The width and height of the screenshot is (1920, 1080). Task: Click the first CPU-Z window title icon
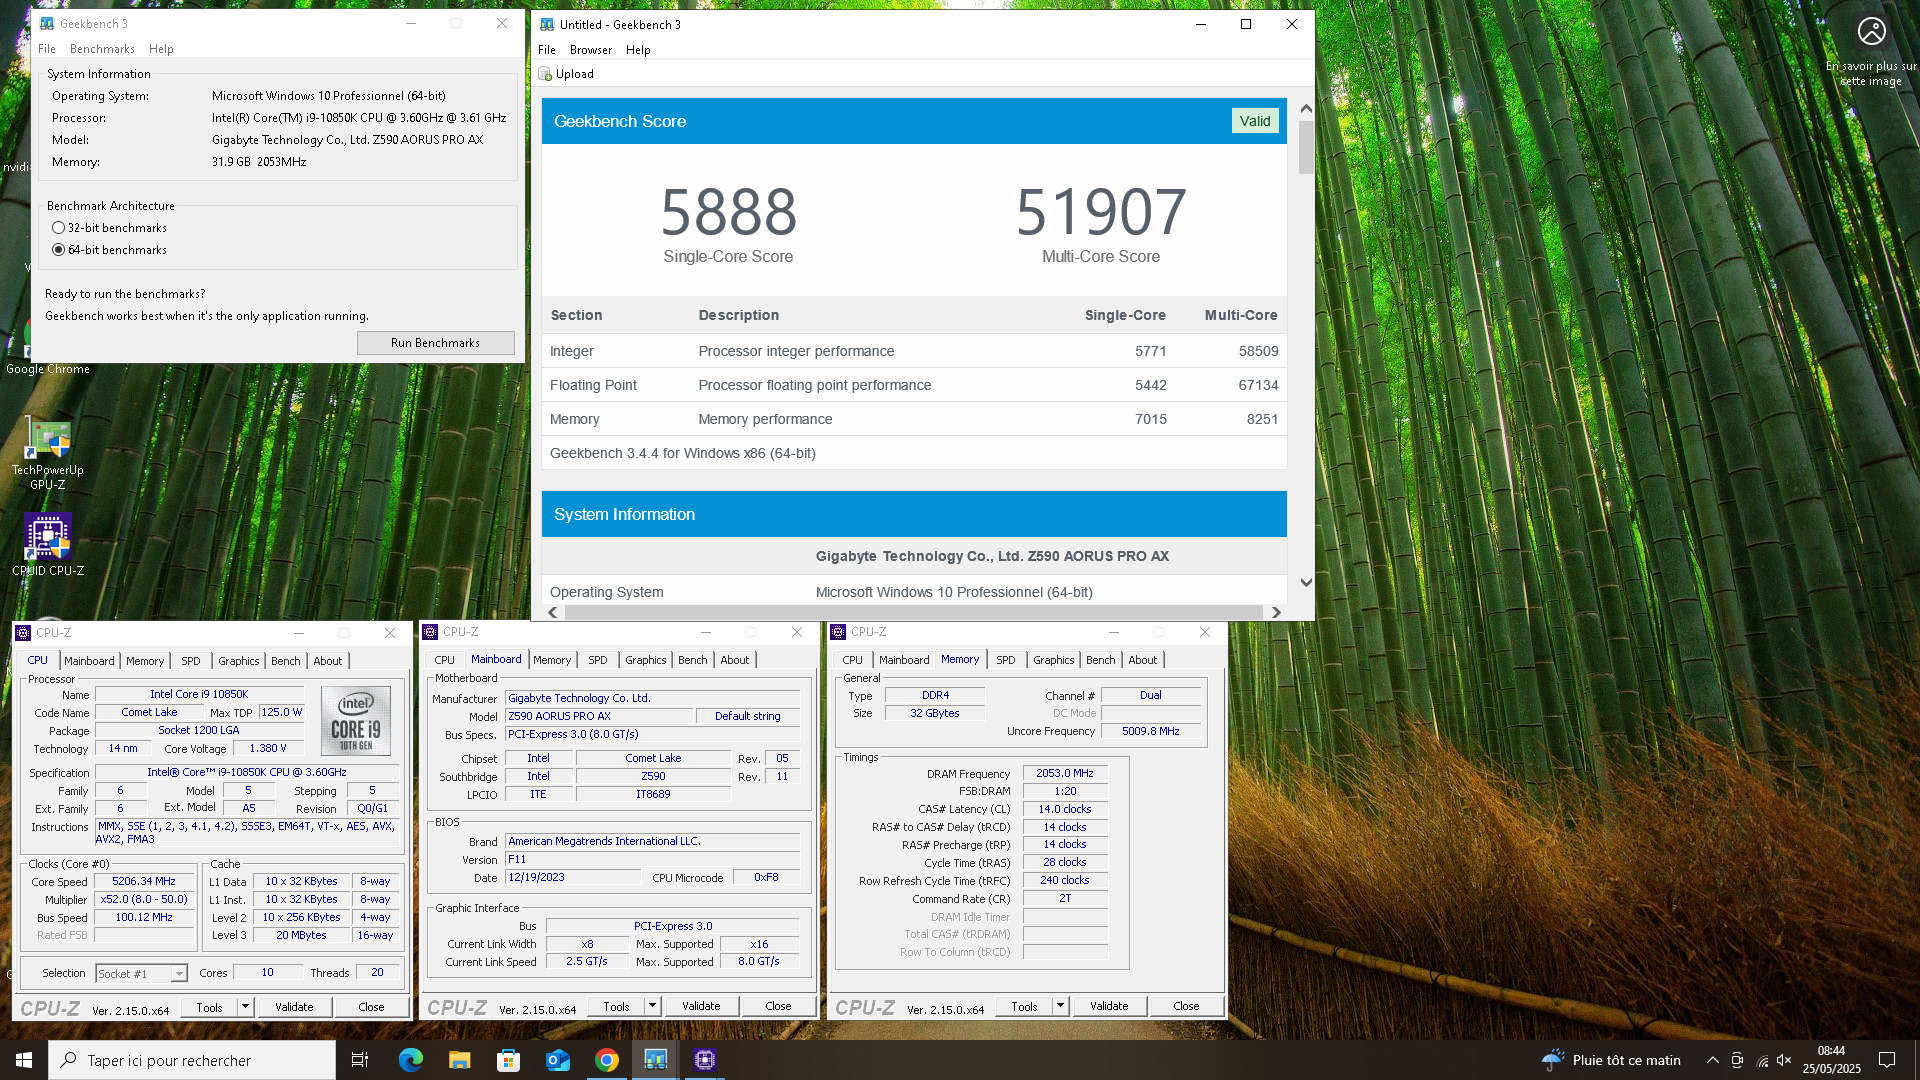23,633
